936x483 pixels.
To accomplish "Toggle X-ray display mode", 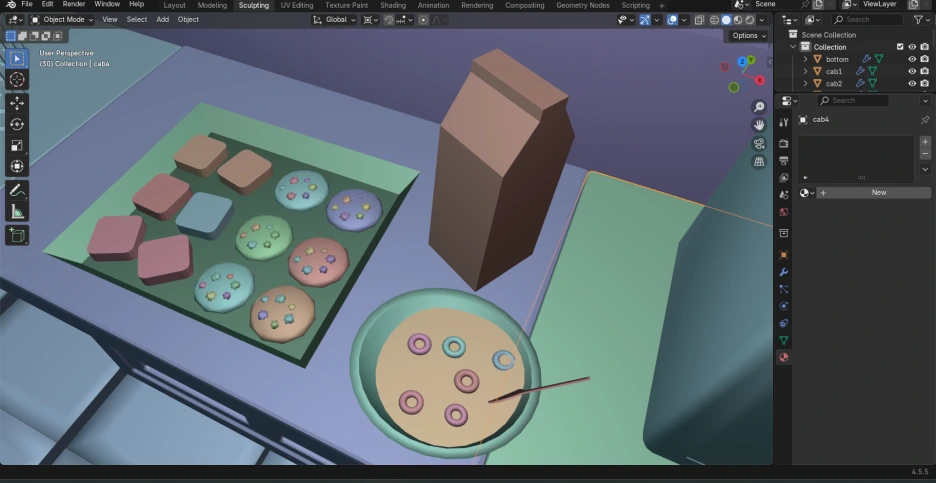I will click(x=700, y=20).
